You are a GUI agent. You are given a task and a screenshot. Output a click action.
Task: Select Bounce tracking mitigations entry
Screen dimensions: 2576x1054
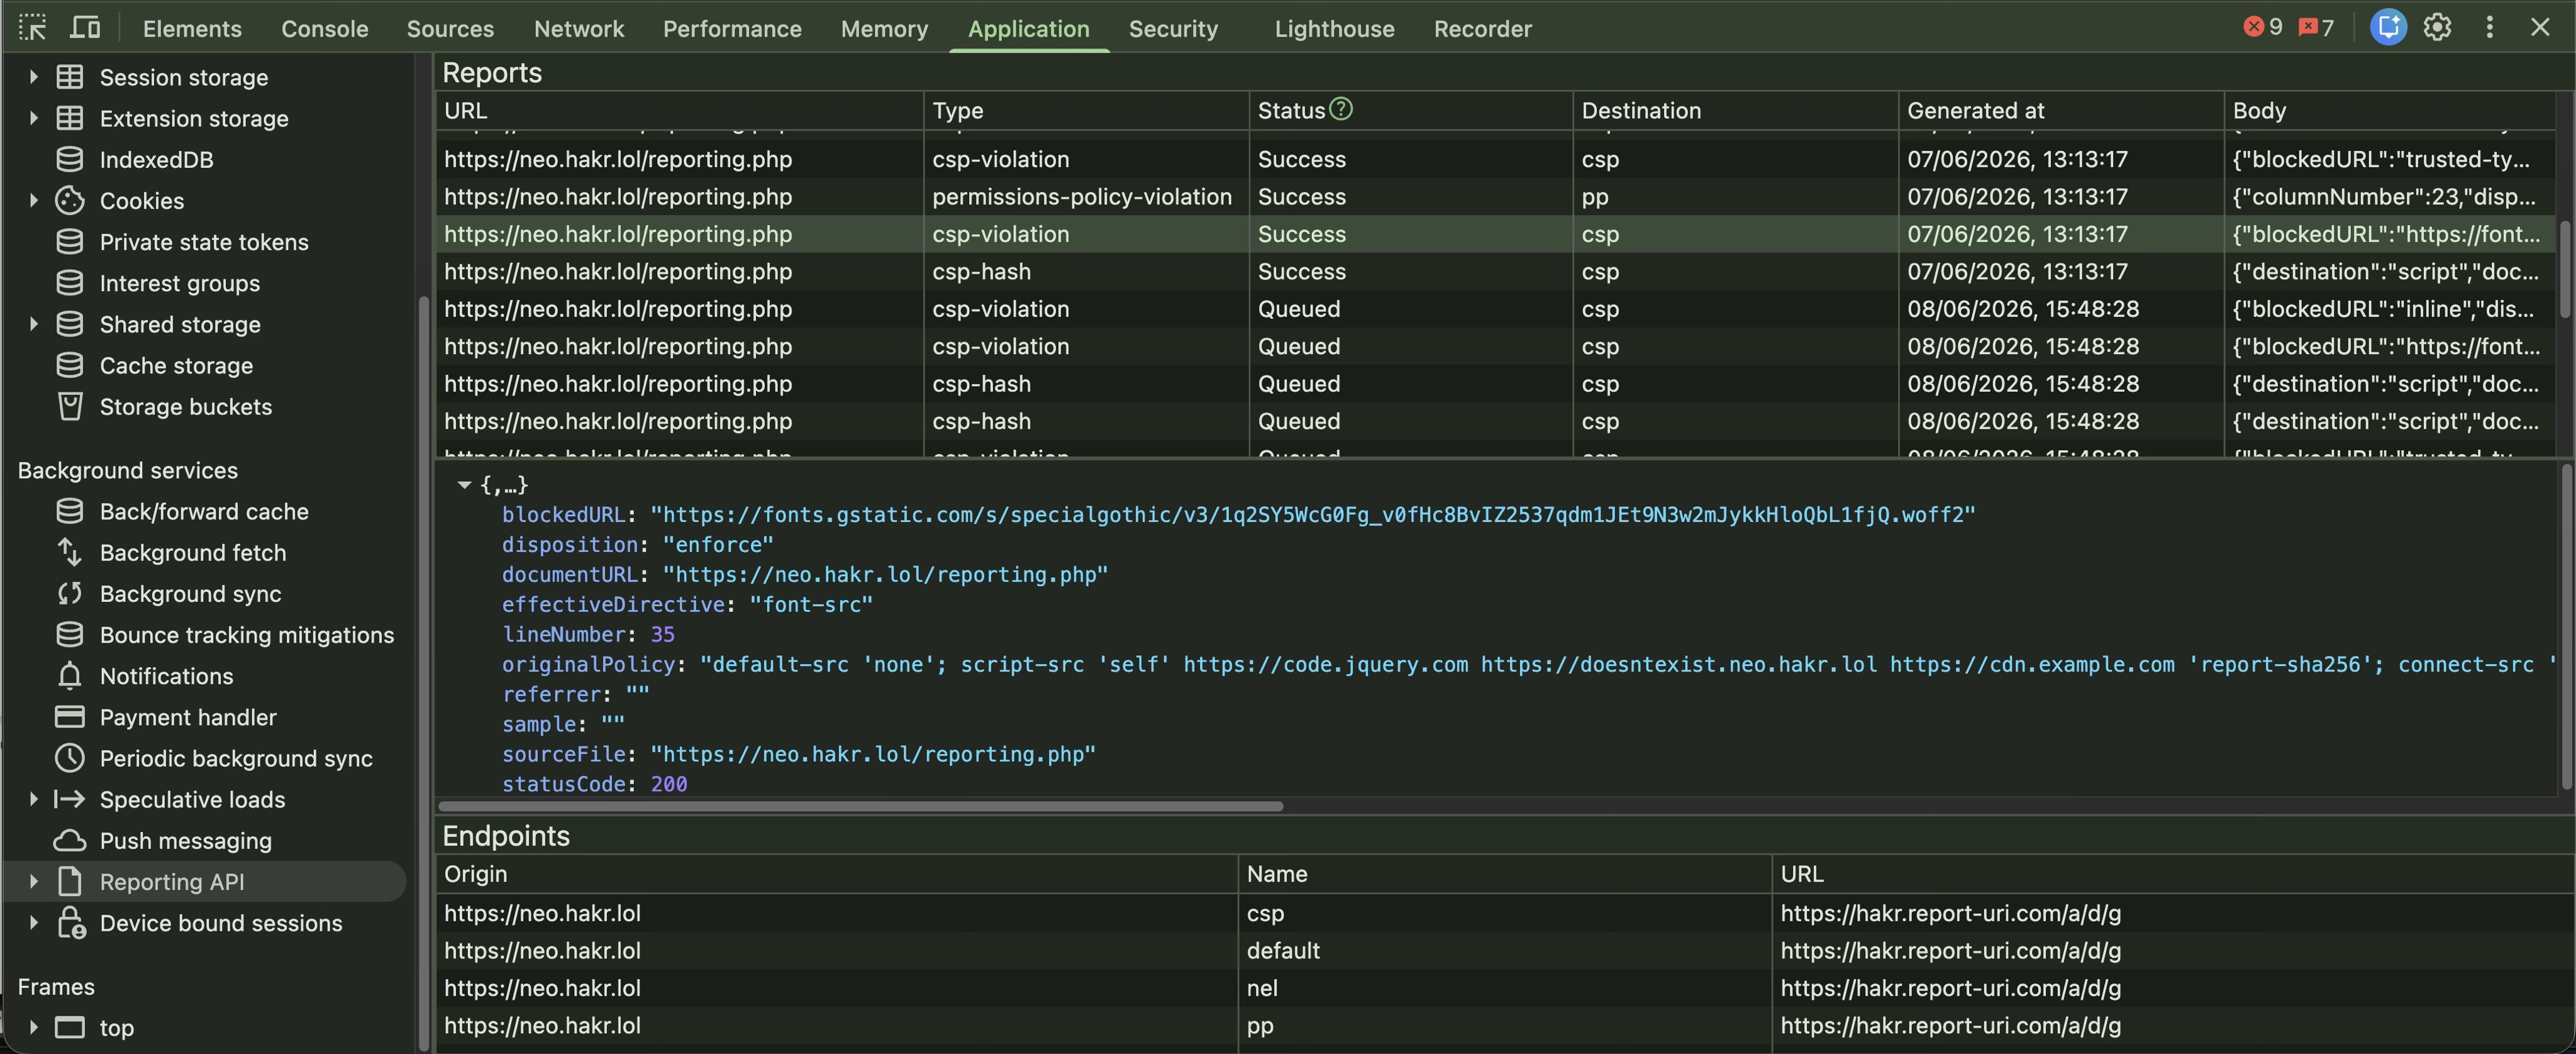click(246, 635)
